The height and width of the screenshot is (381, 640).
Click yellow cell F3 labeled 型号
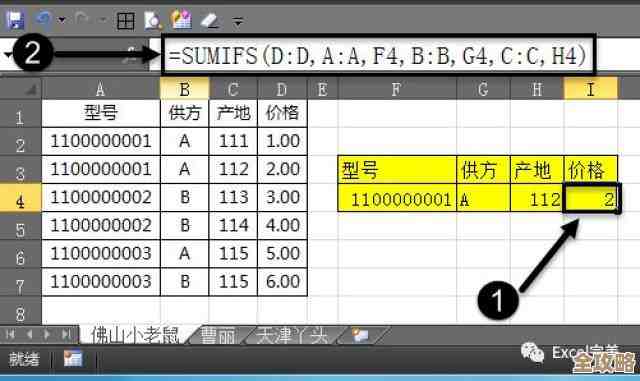(397, 169)
